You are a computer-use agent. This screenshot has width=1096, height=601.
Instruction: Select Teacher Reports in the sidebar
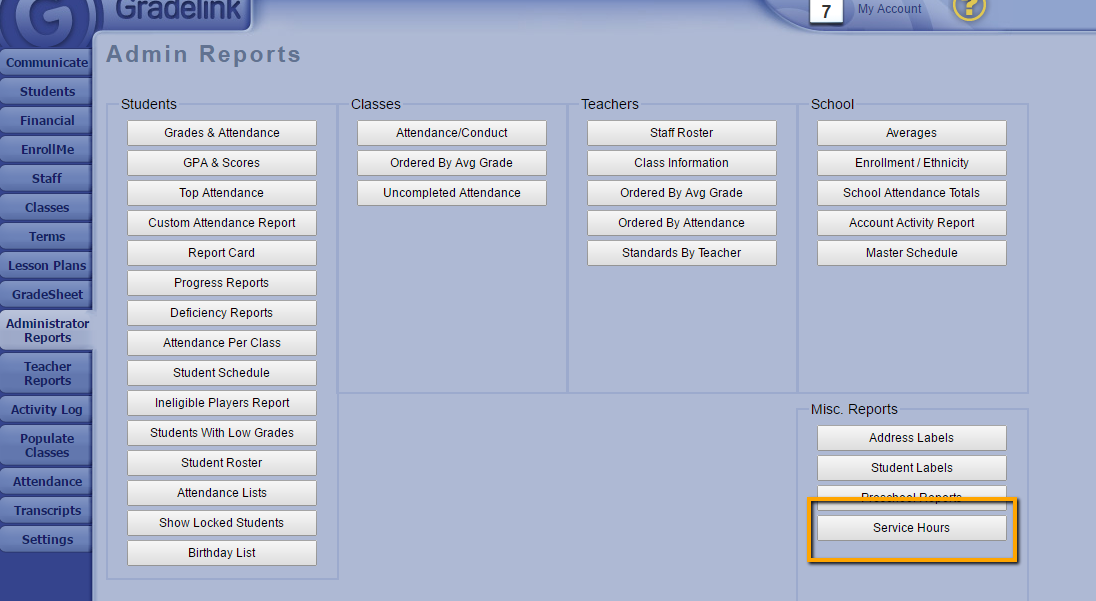point(47,373)
